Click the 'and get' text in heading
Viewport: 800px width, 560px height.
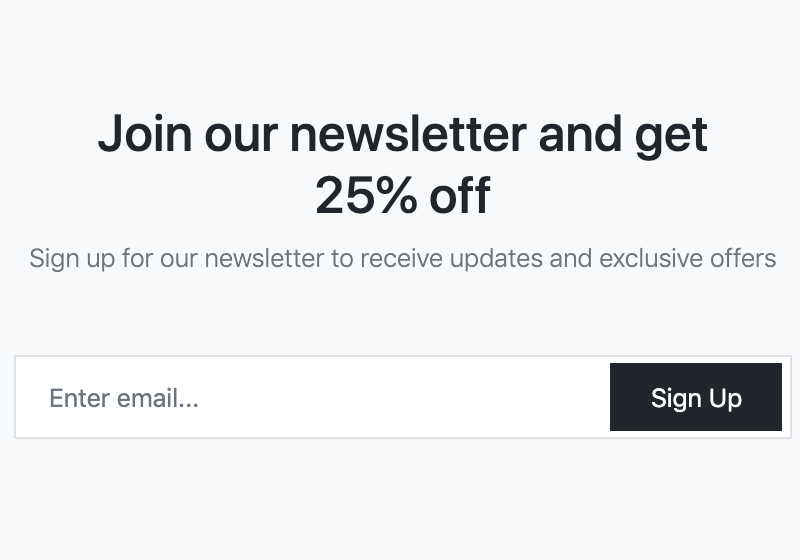[623, 136]
